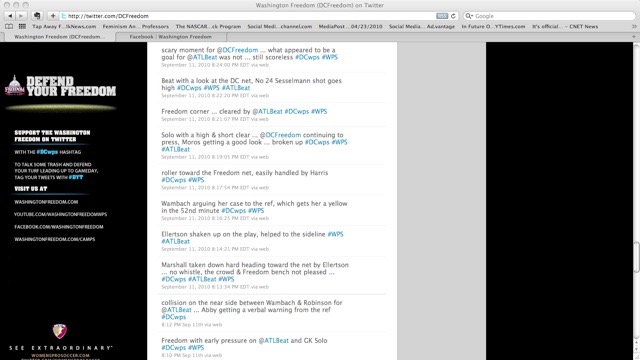Screen dimensions: 640x360
Task: Select the #DTT tag text in the sidebar
Action: pyautogui.click(x=76, y=178)
